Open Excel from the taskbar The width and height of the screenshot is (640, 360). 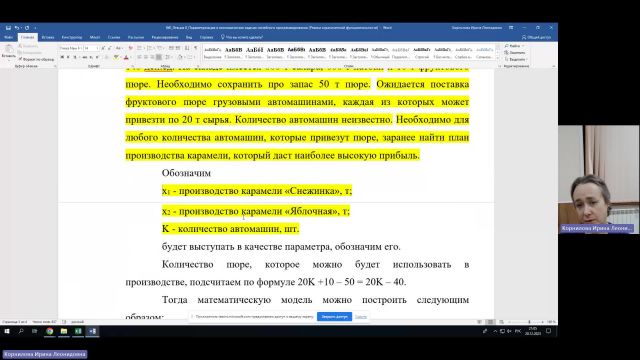[78, 331]
